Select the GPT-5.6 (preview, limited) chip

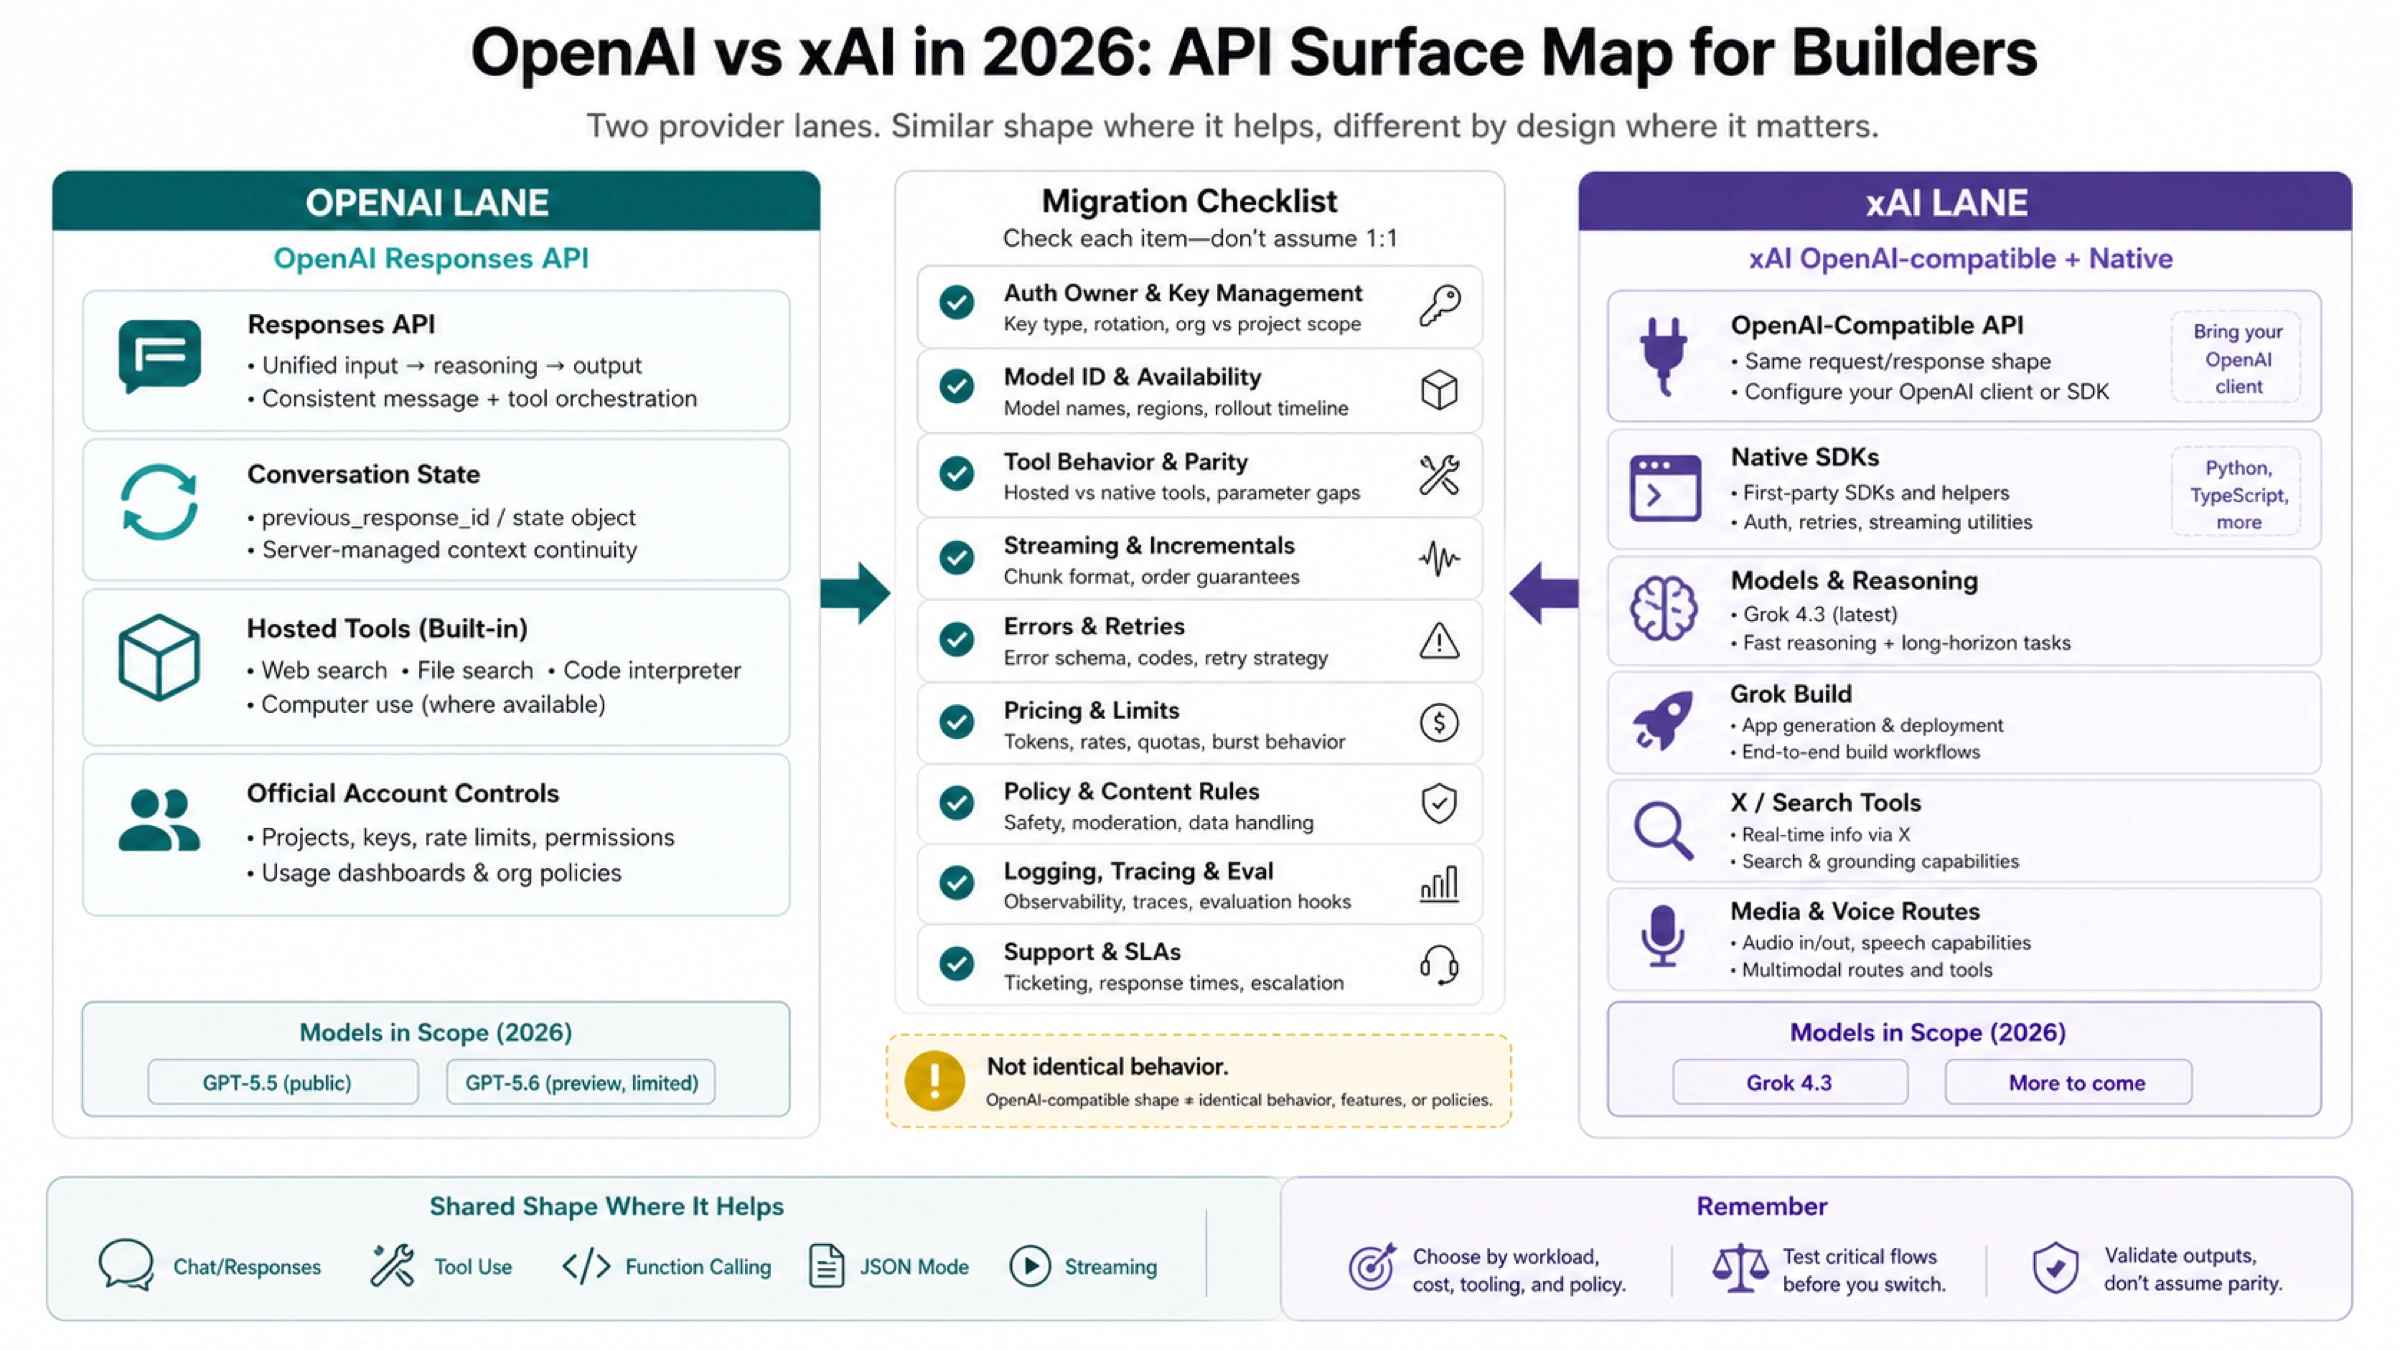tap(581, 1082)
